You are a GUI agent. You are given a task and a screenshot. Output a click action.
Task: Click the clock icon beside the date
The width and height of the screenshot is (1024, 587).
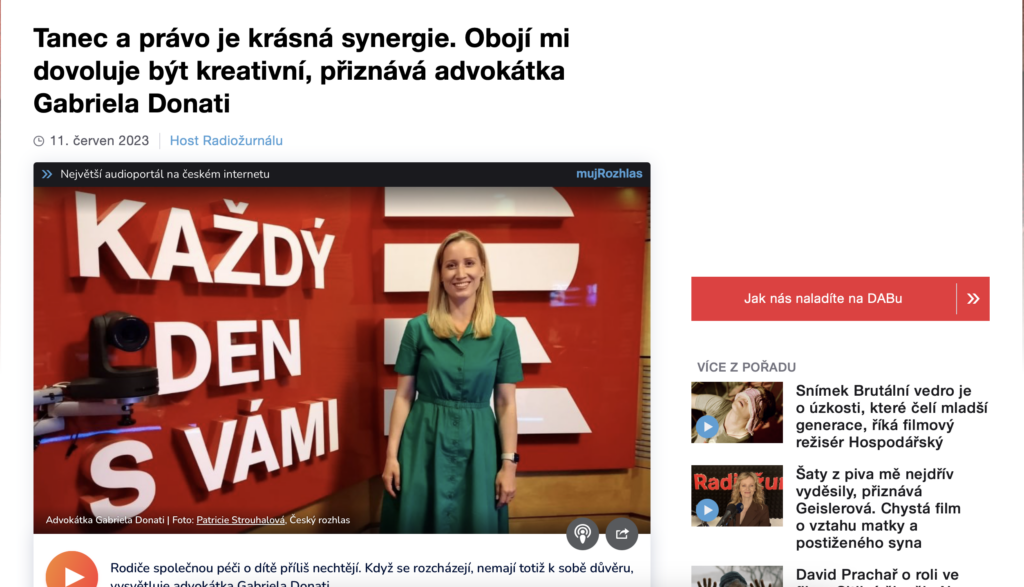[x=39, y=141]
